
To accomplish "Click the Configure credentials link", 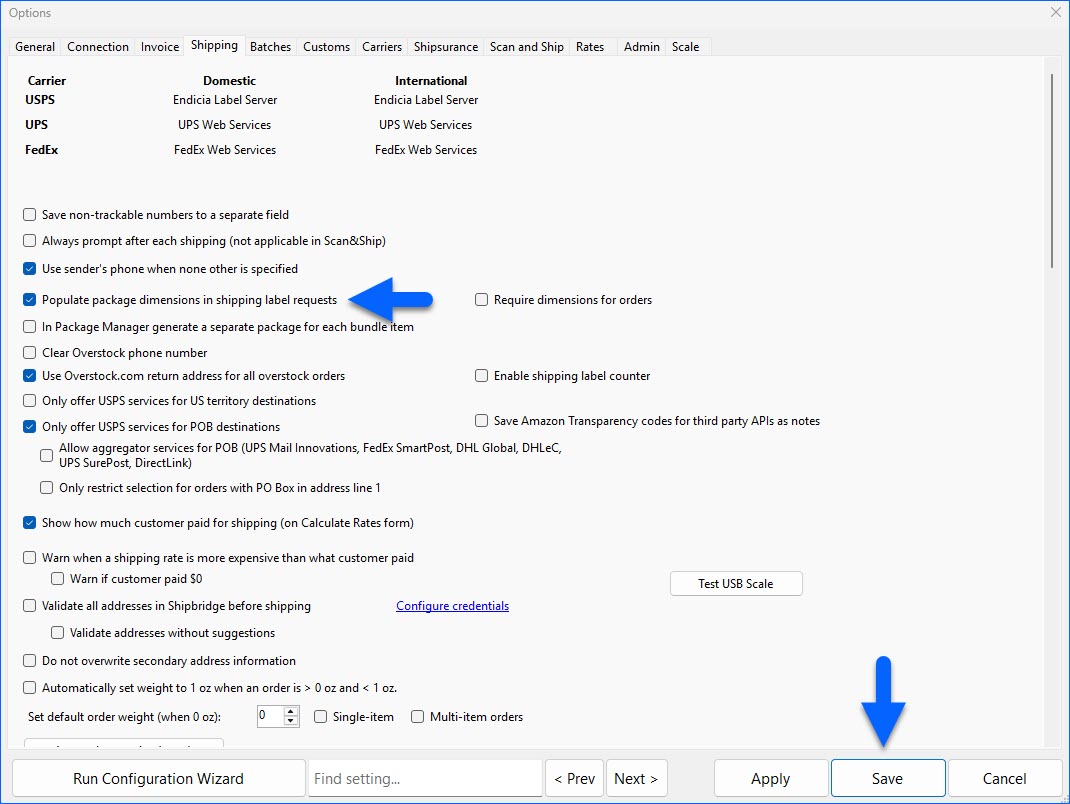I will [x=452, y=606].
